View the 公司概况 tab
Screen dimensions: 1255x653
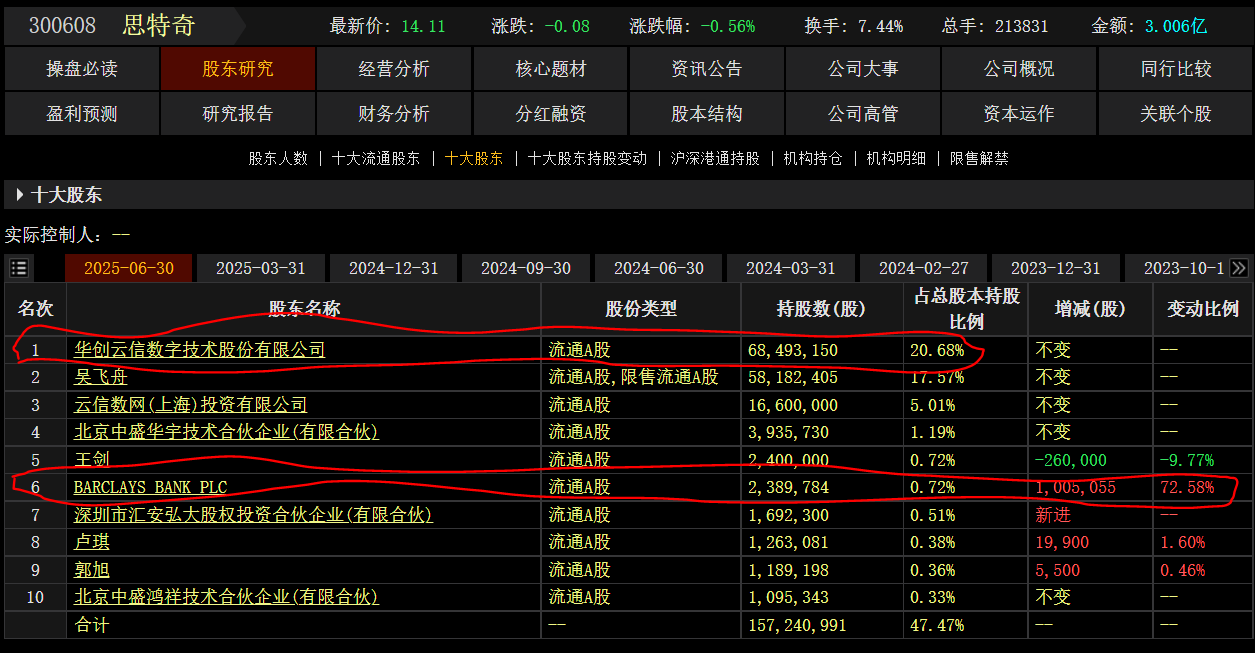coord(1019,69)
